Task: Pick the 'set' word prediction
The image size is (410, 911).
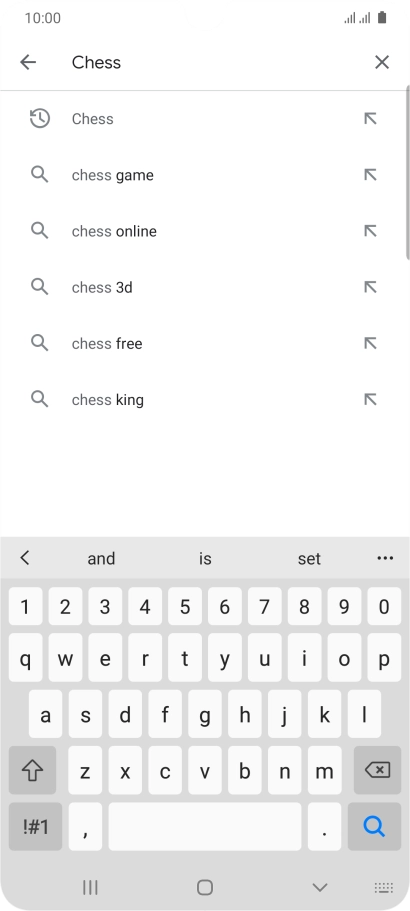Action: [x=309, y=558]
